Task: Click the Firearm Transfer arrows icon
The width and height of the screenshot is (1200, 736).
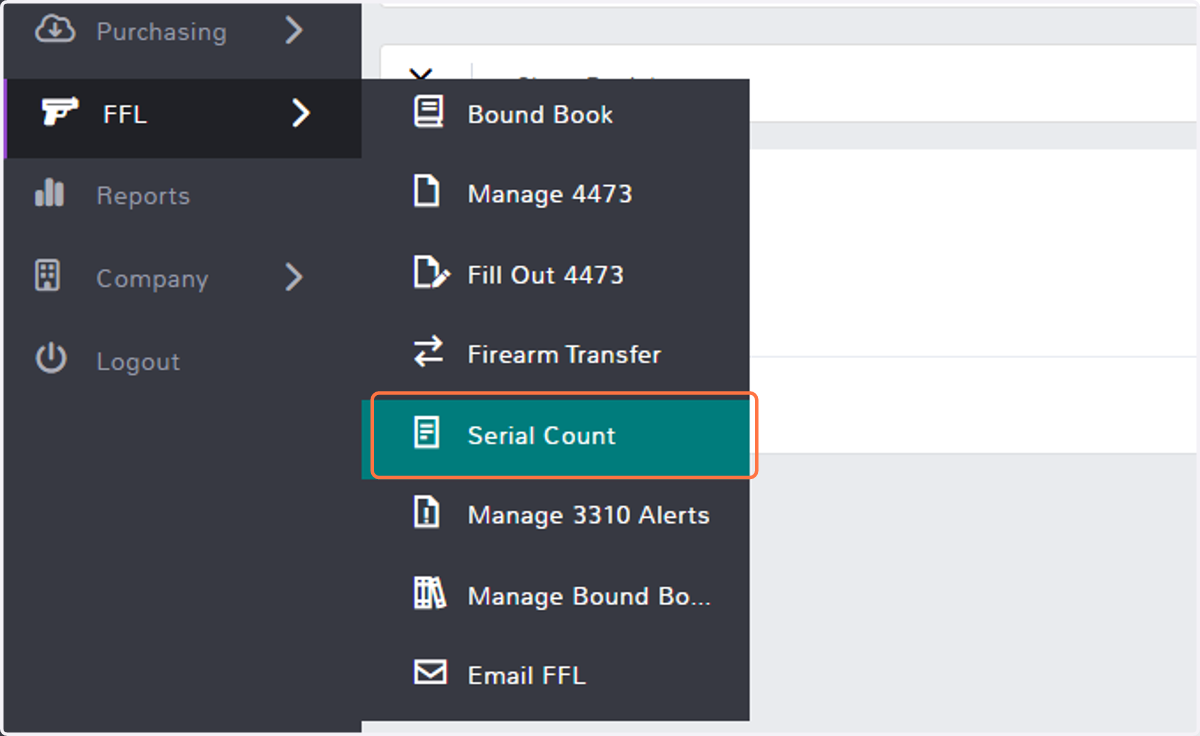Action: pyautogui.click(x=428, y=352)
